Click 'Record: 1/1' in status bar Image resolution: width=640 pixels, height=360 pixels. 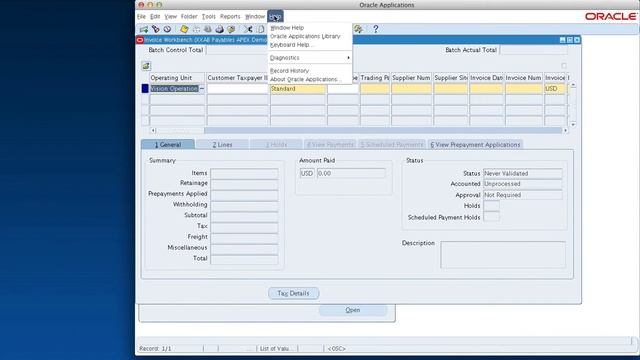[155, 349]
